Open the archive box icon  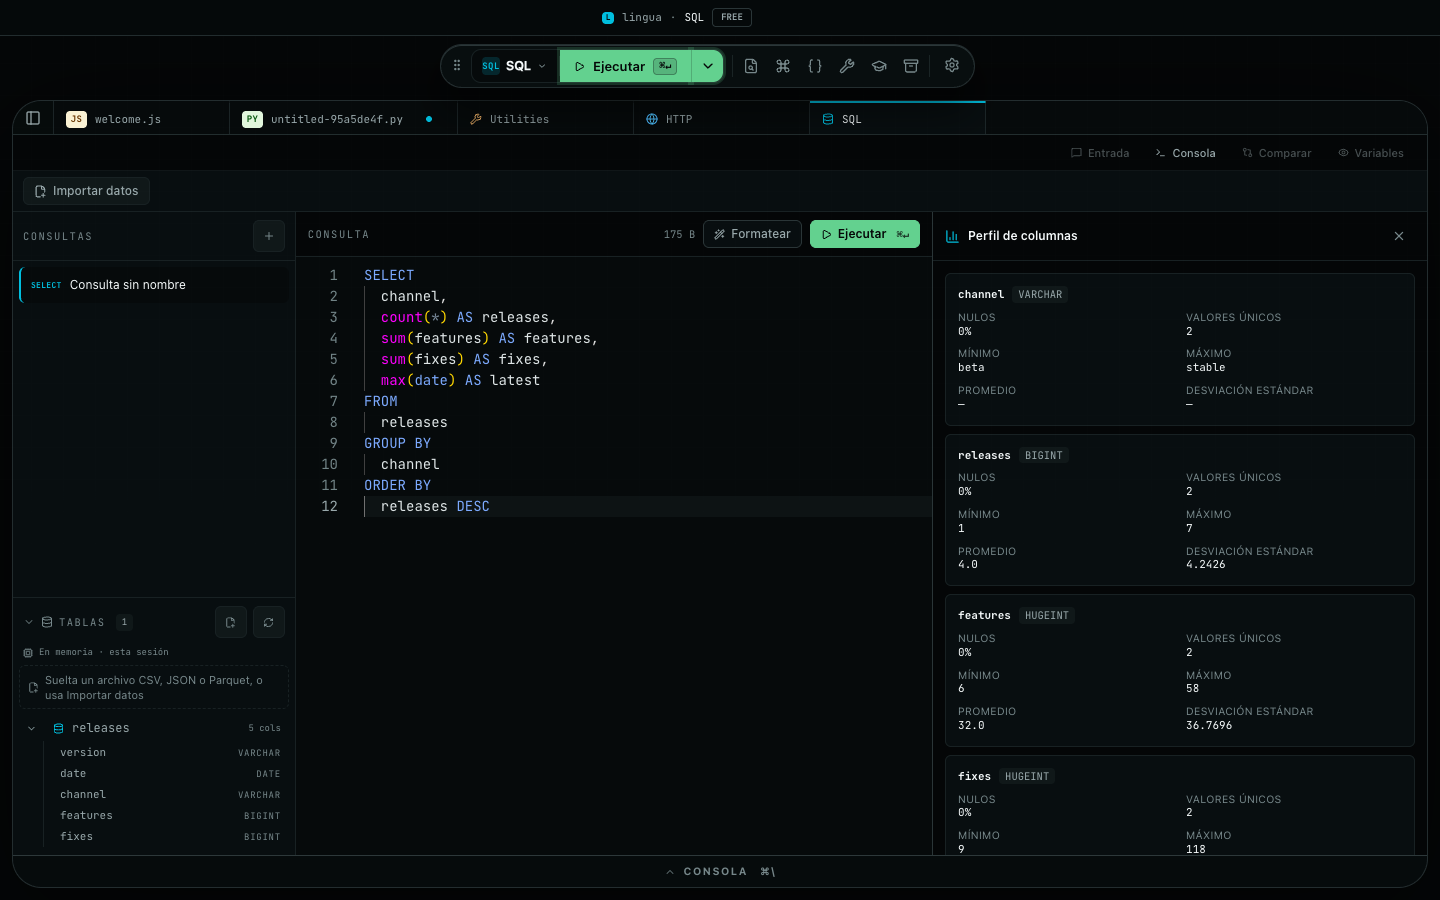tap(911, 66)
